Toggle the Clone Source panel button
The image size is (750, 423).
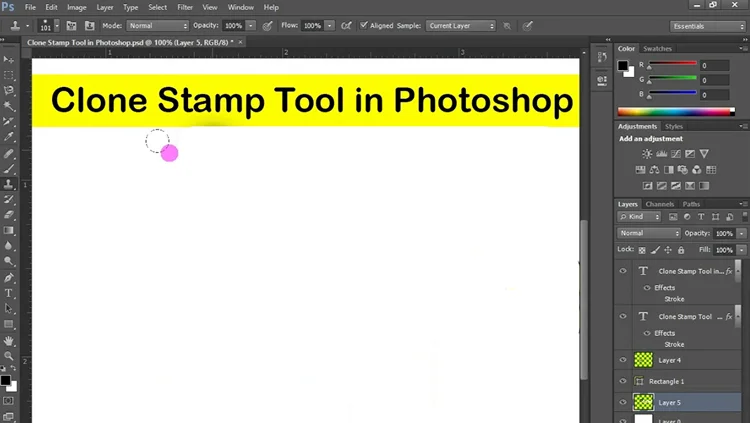[x=89, y=26]
